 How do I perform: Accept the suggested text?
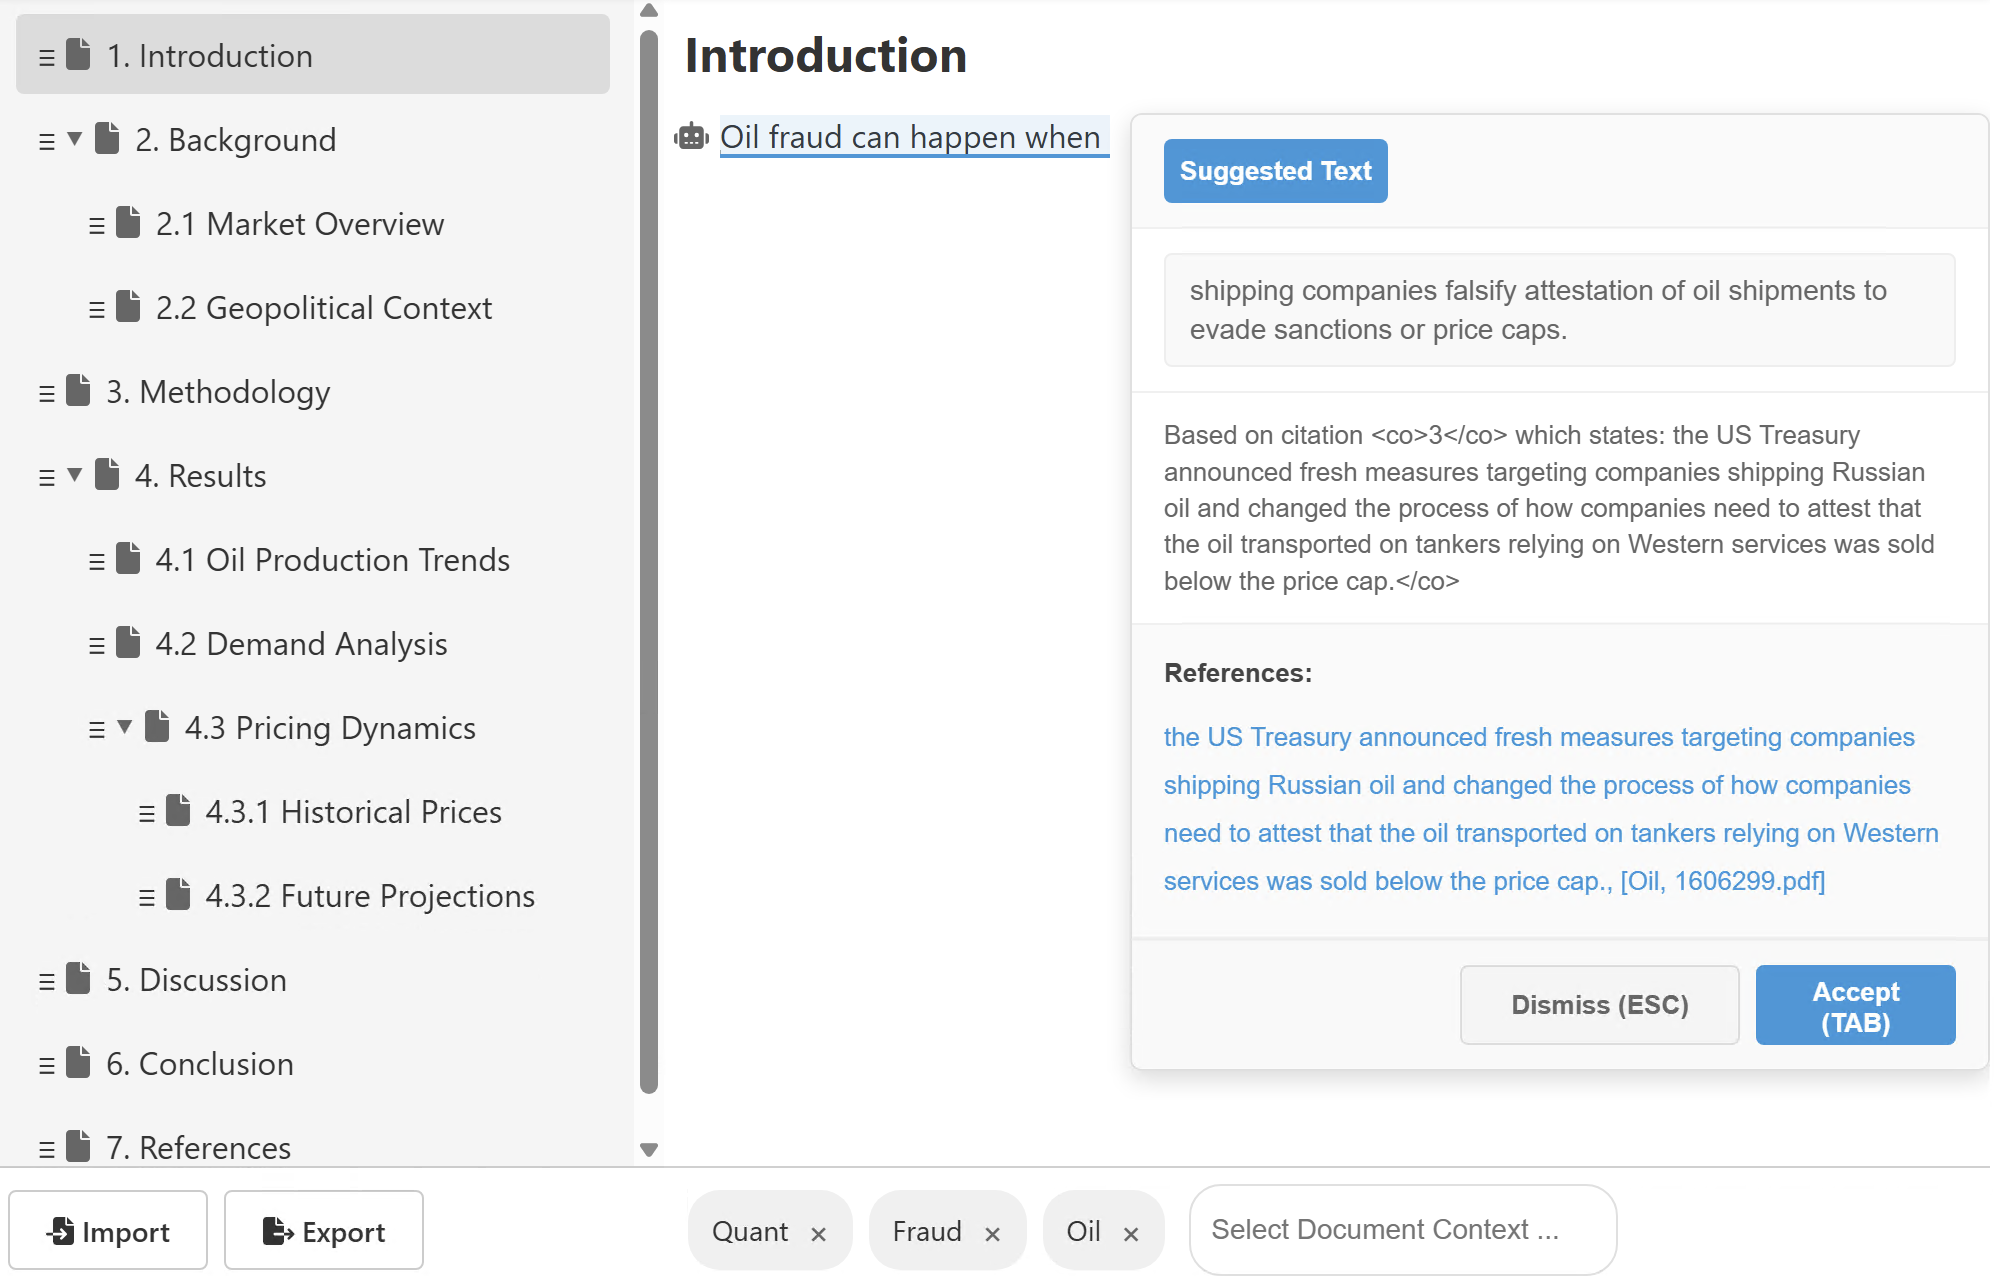[x=1855, y=1005]
